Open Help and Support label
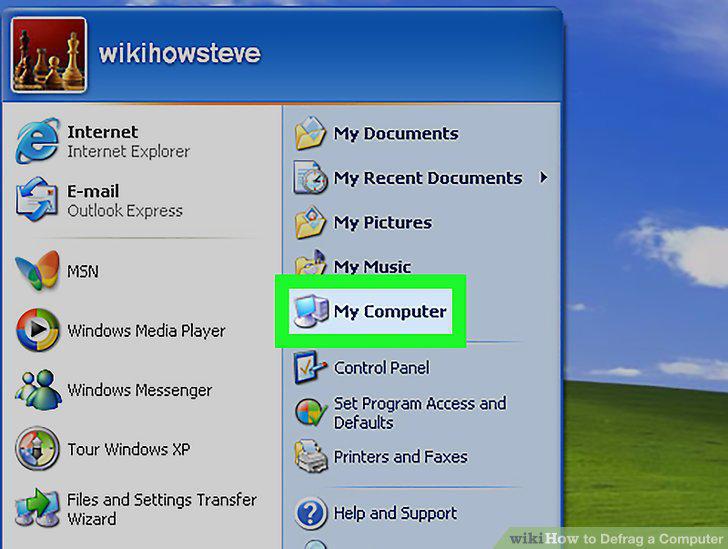728x549 pixels. 395,514
